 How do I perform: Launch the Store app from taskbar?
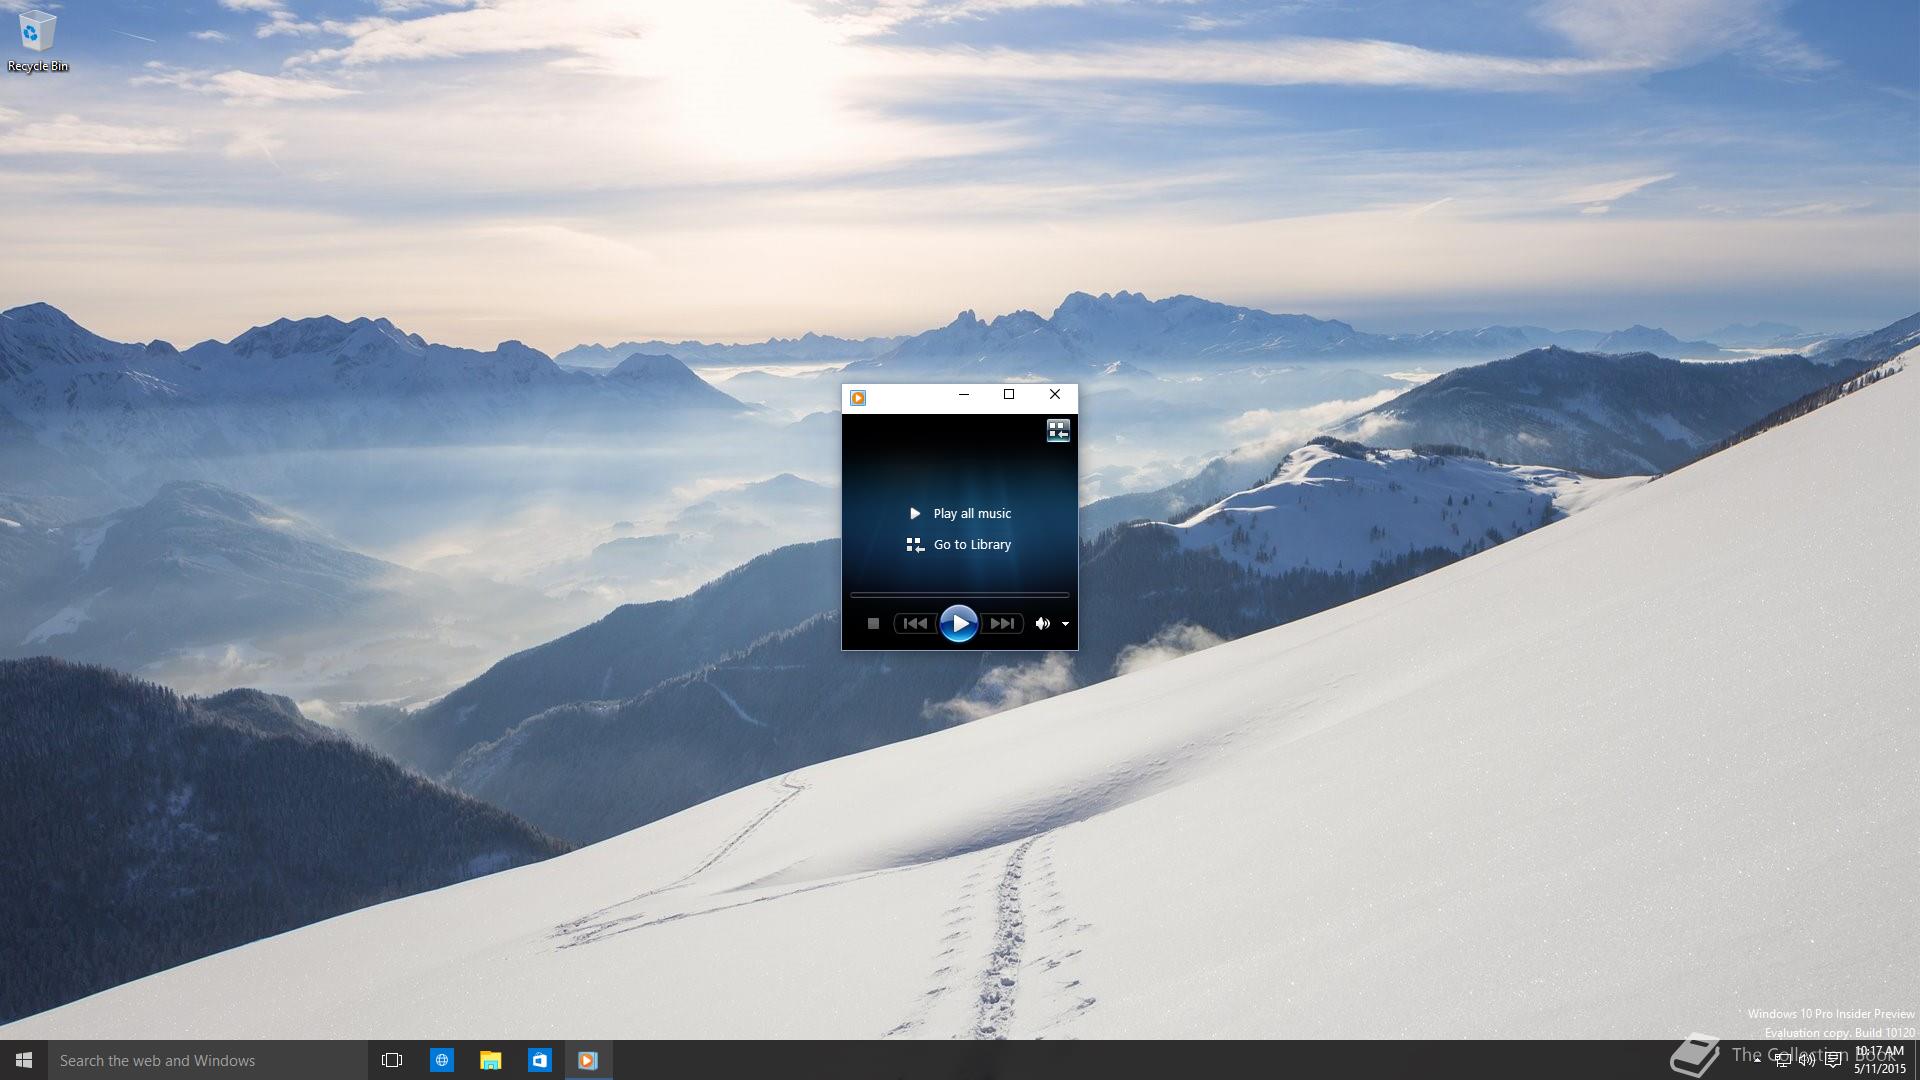coord(539,1060)
